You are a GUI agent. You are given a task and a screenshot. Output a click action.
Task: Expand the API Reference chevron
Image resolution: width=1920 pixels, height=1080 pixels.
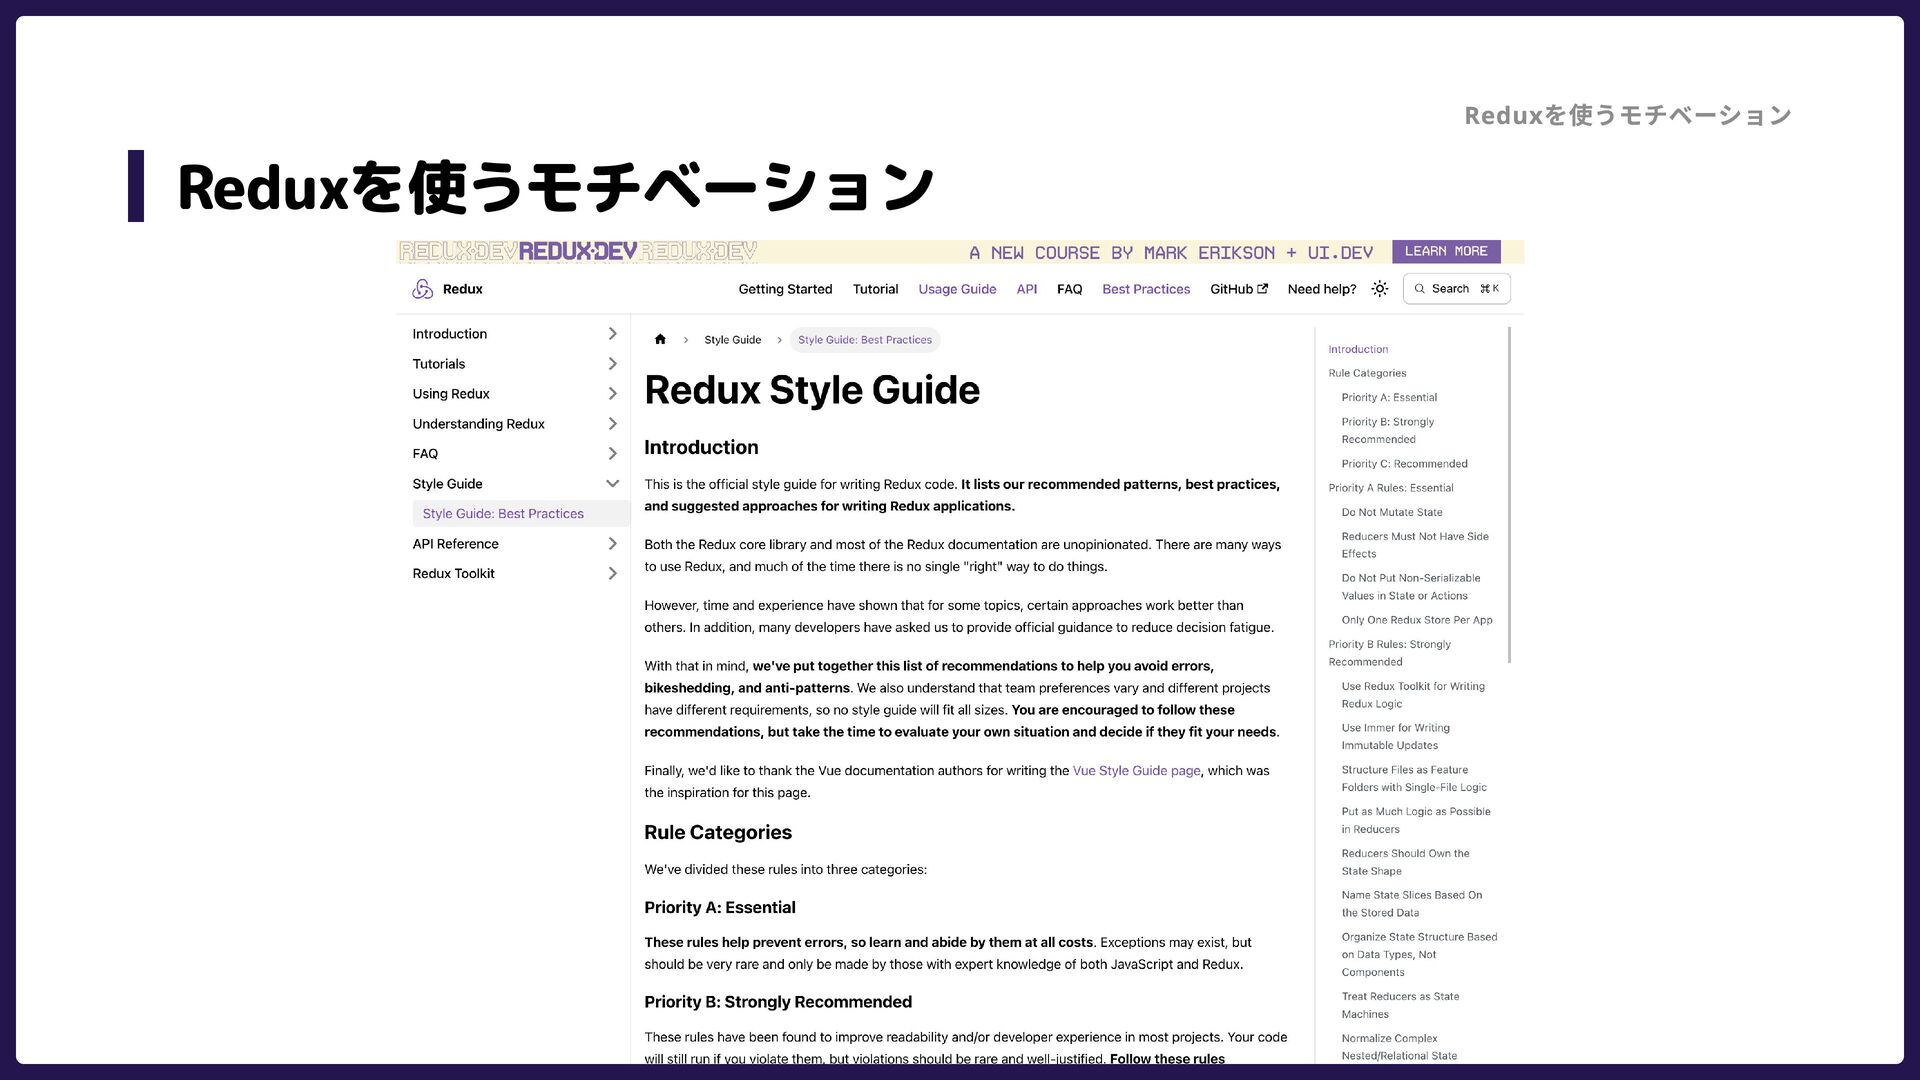point(612,544)
